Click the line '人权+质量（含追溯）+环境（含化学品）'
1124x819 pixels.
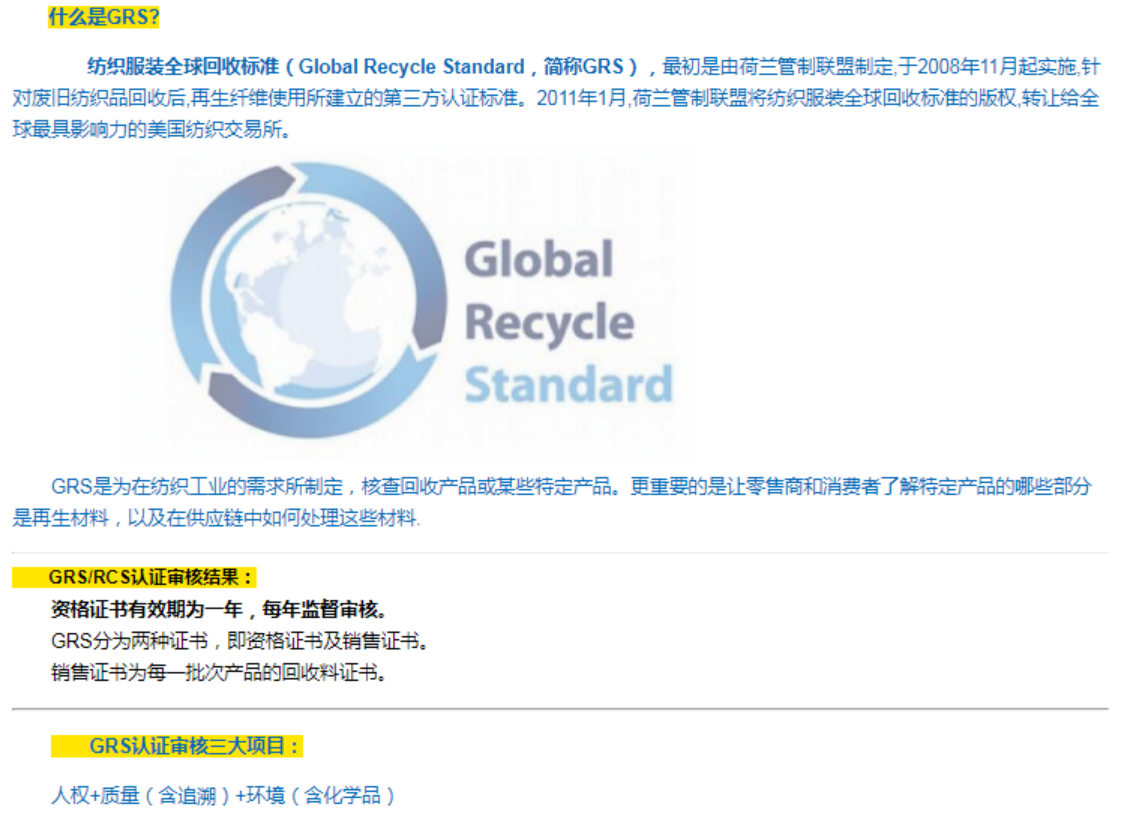click(x=223, y=795)
